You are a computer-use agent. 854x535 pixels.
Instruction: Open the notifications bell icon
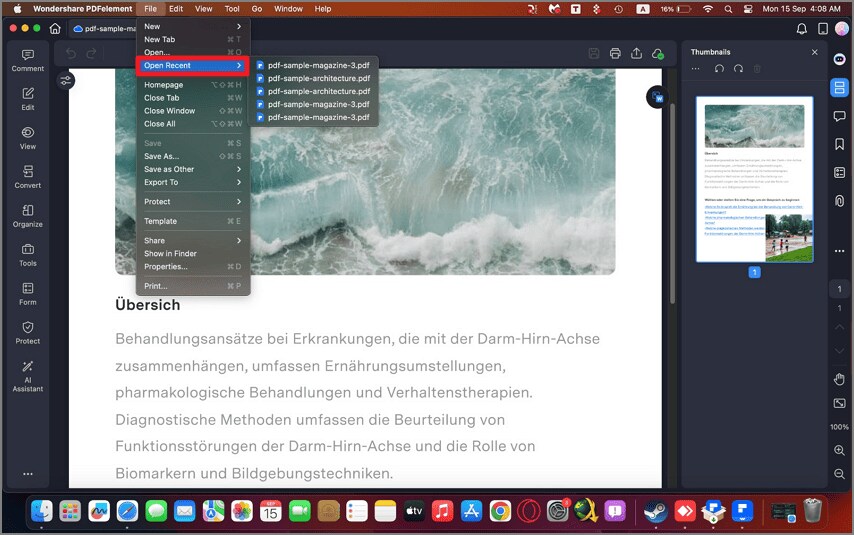802,29
